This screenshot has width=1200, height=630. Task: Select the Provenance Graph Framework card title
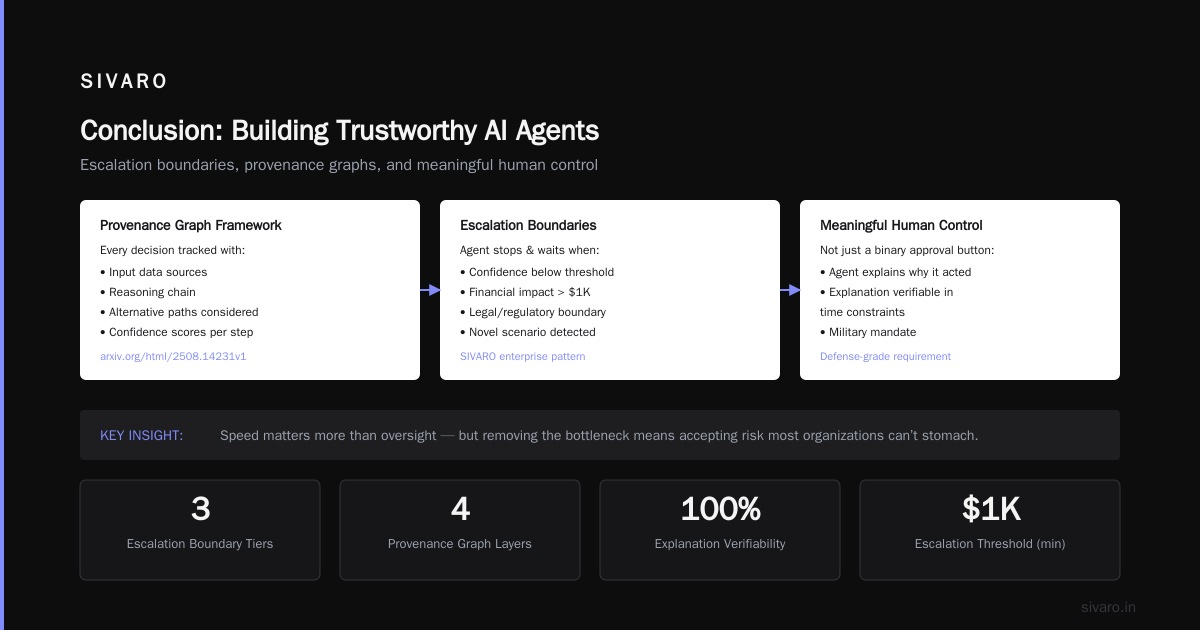click(191, 225)
